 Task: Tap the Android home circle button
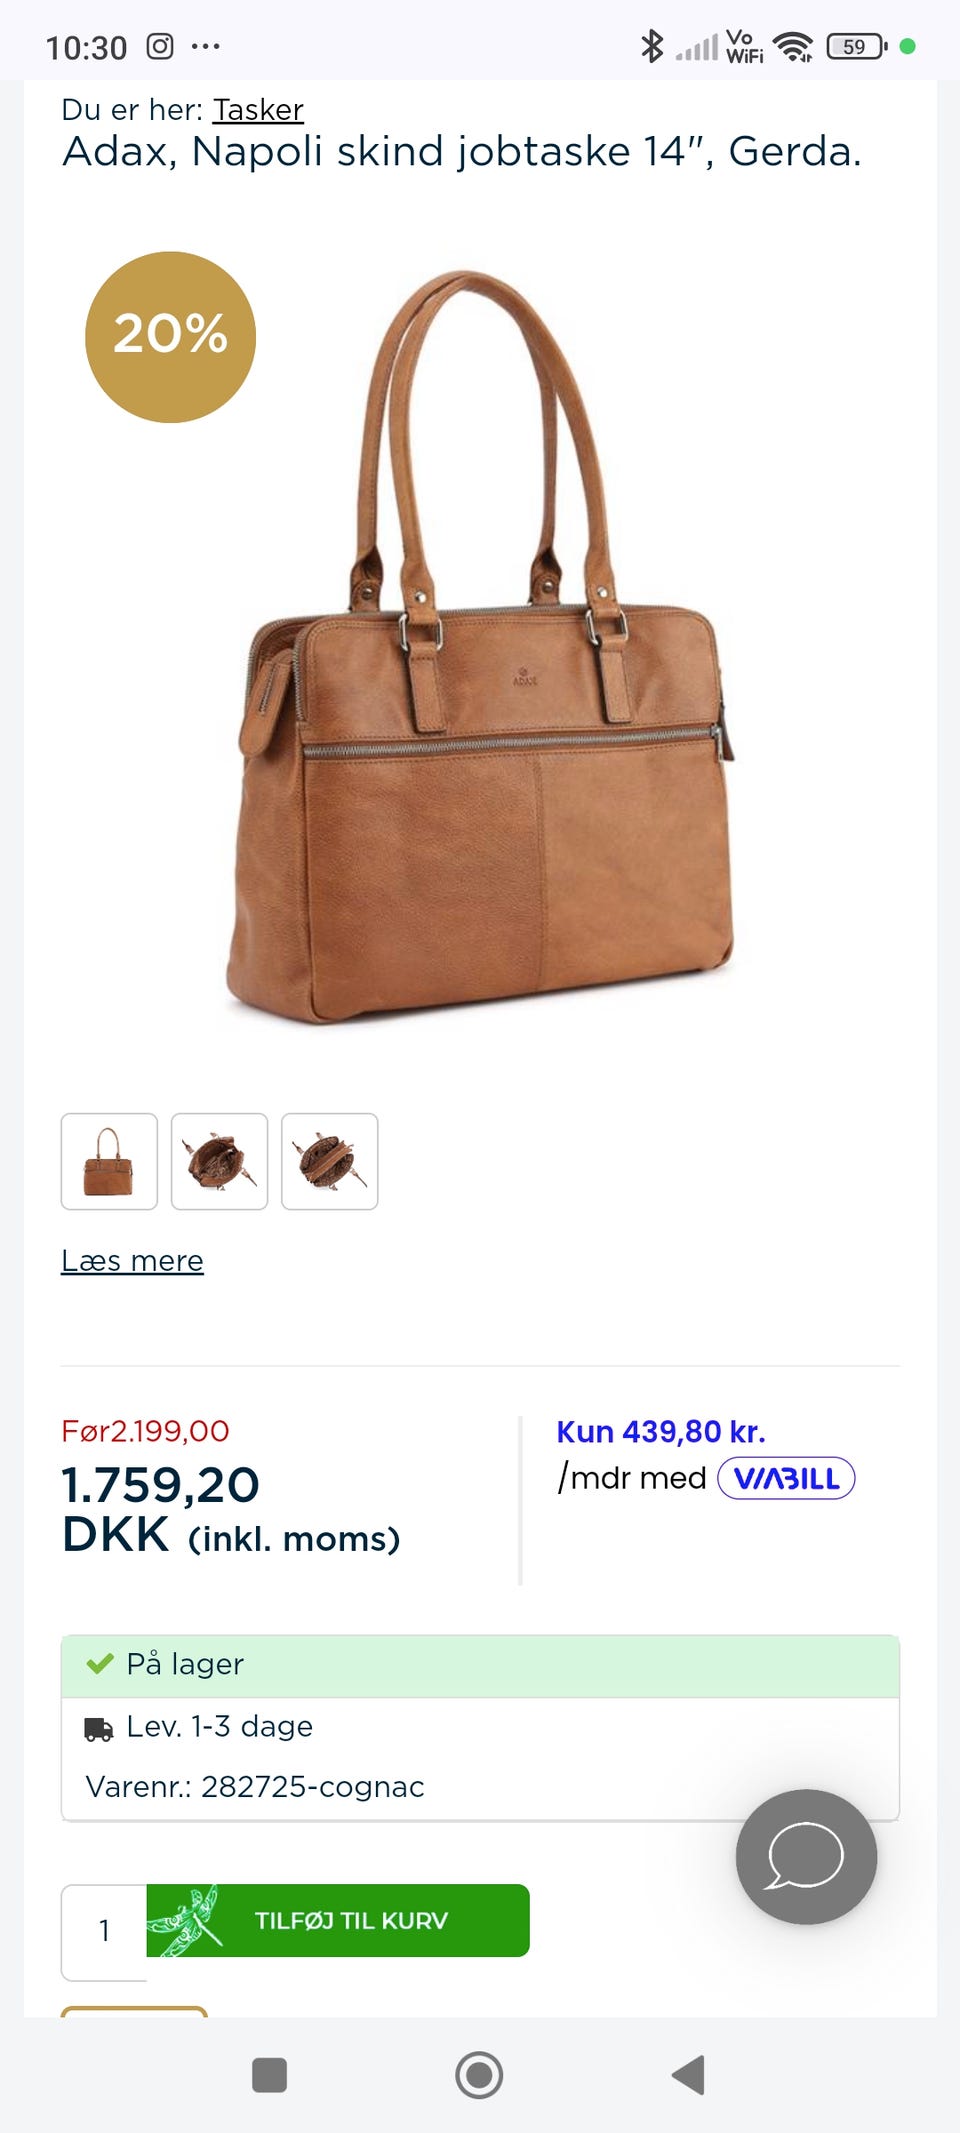pos(479,2075)
